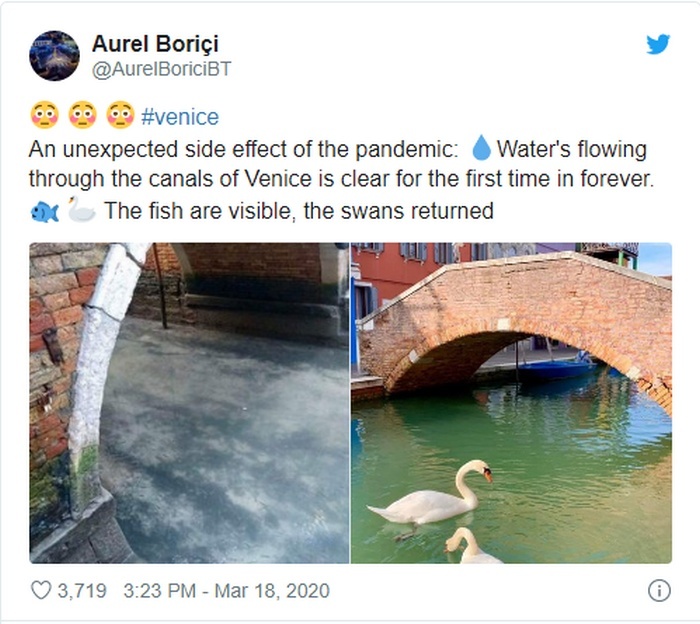Click the second flushed face emoji
Image resolution: width=700 pixels, height=624 pixels.
82,115
